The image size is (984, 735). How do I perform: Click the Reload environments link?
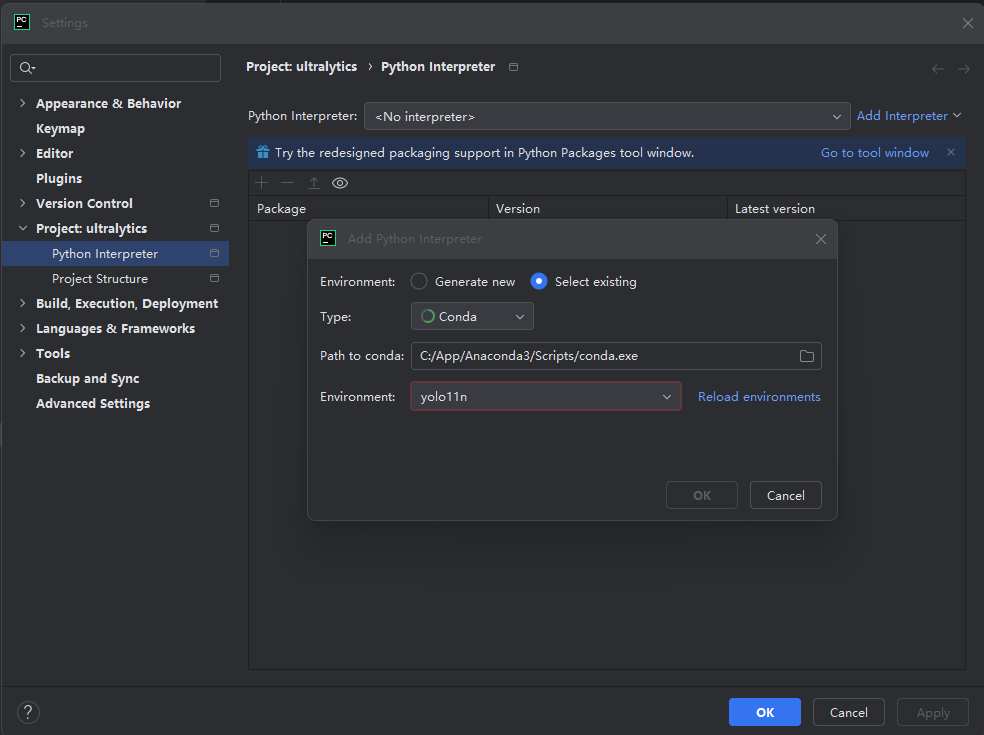click(759, 397)
